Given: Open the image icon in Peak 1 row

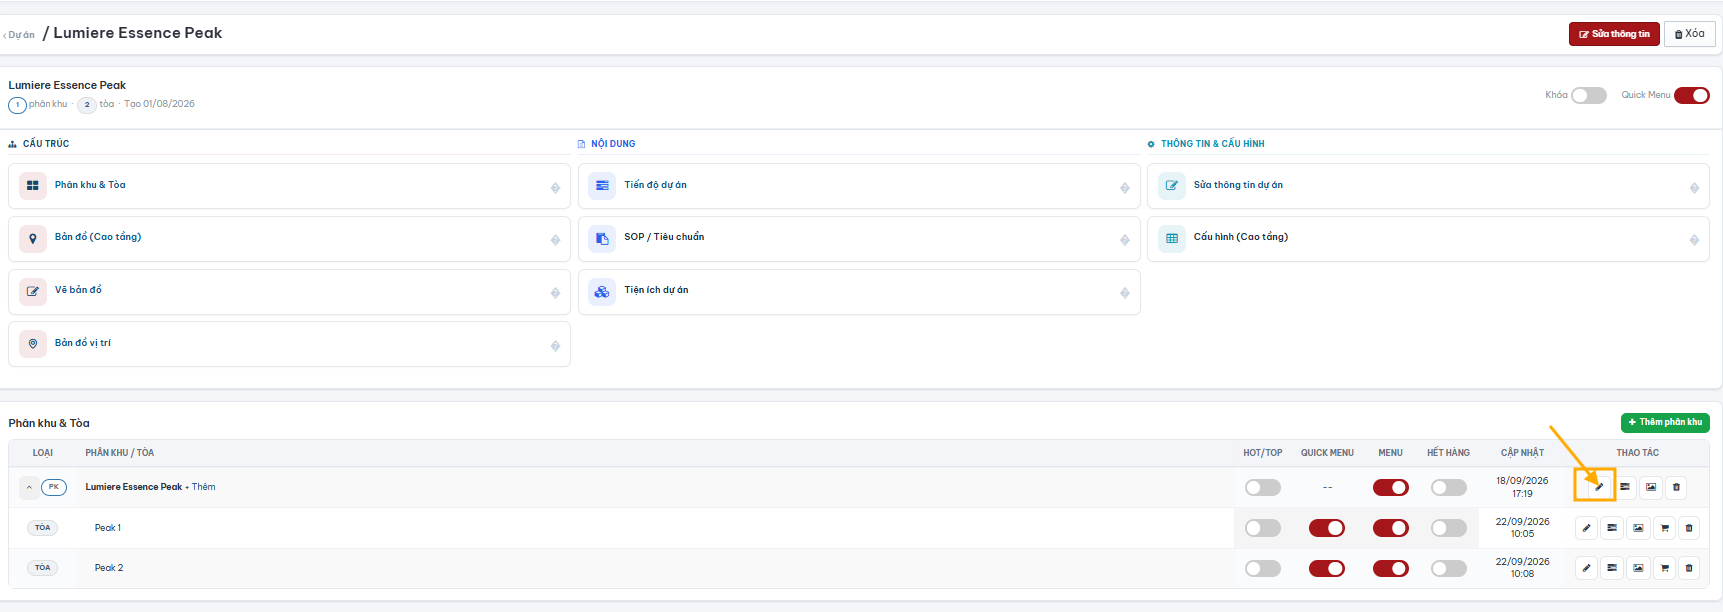Looking at the screenshot, I should [x=1638, y=528].
